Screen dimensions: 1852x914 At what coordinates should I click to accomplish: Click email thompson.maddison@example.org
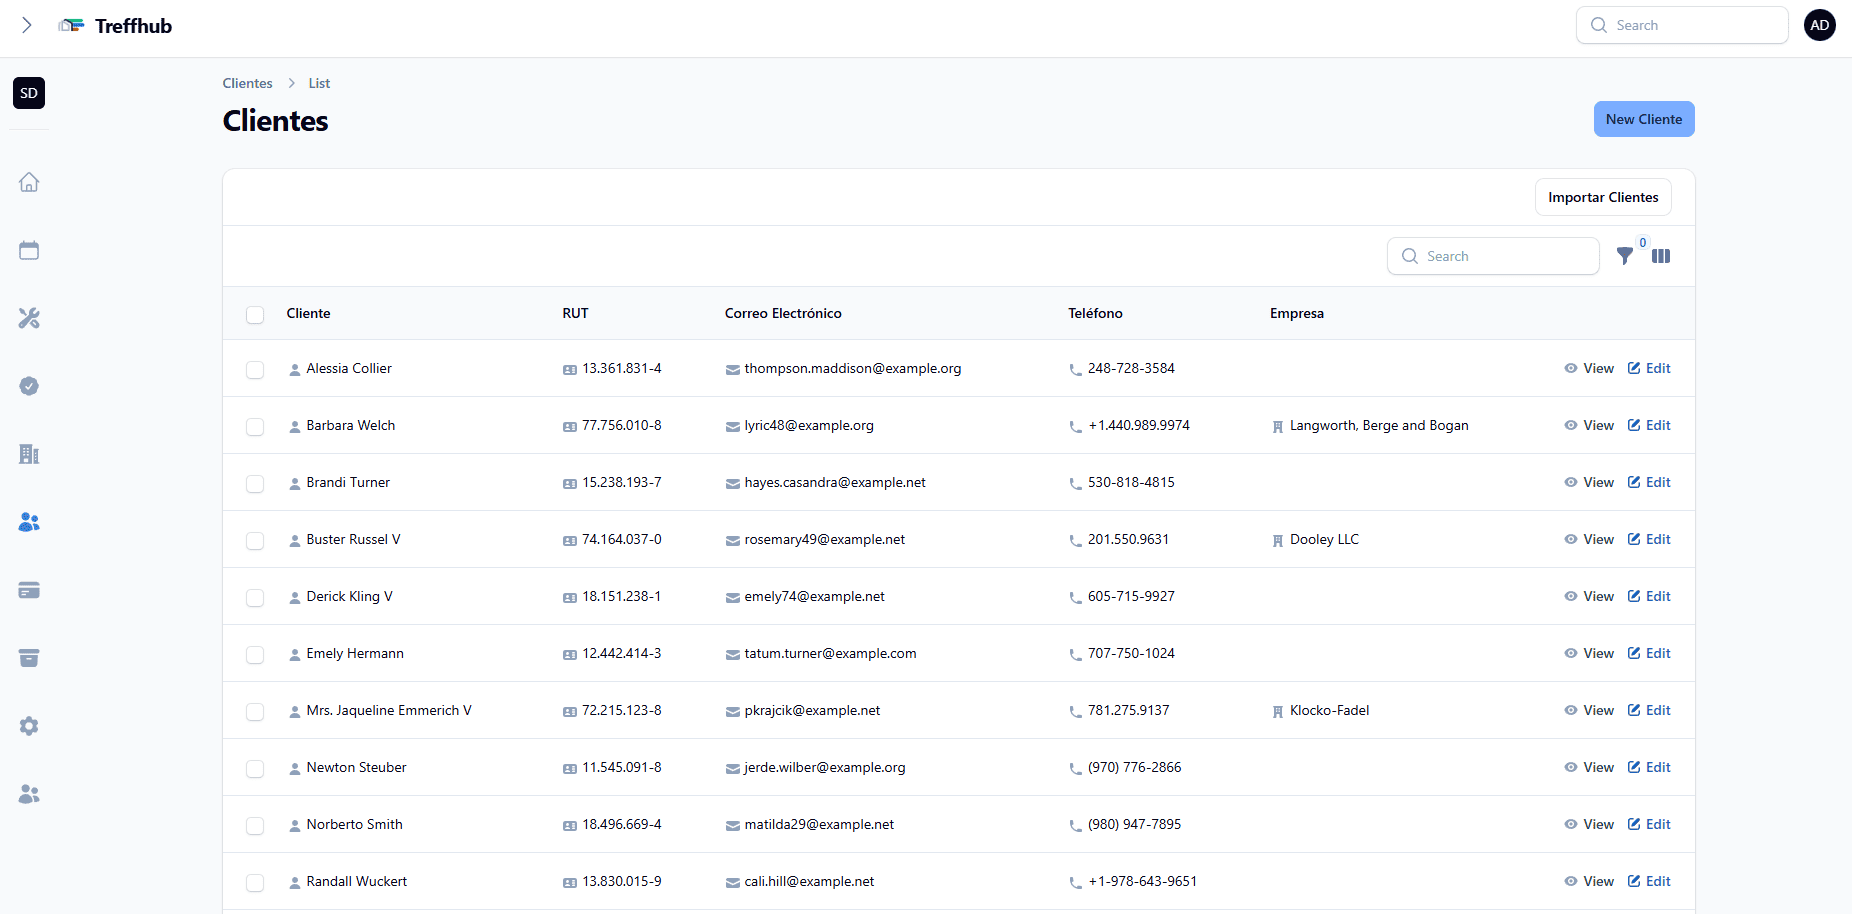pyautogui.click(x=852, y=368)
